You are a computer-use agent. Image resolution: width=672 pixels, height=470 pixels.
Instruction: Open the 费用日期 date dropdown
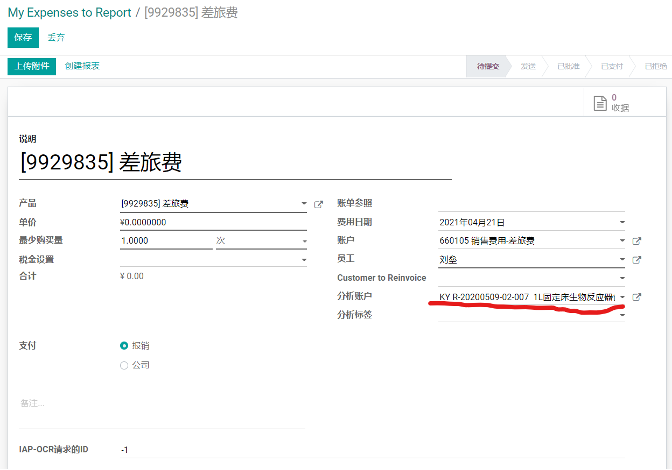[x=621, y=222]
